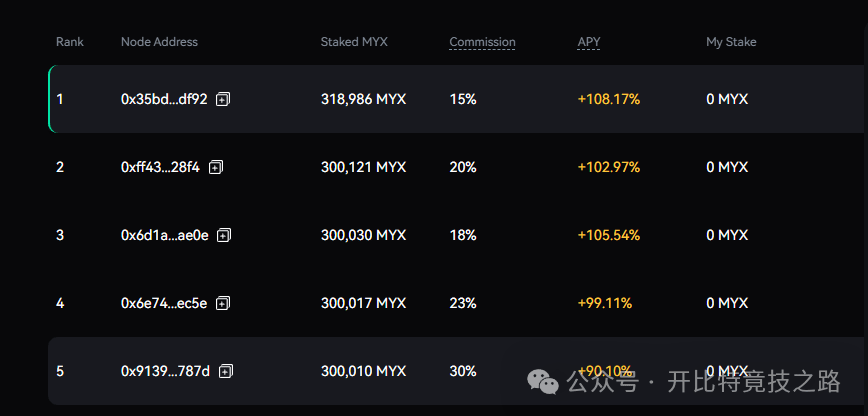The height and width of the screenshot is (416, 868).
Task: Click the APY column header
Action: [x=588, y=42]
